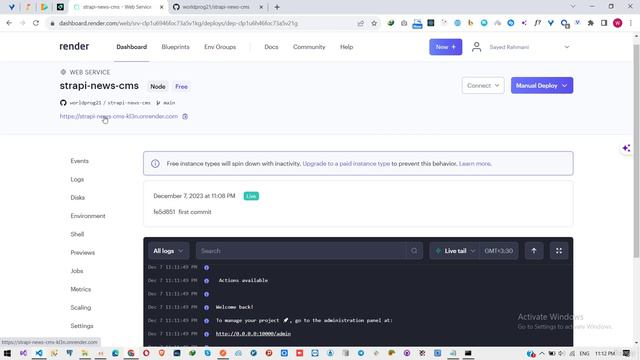Open the Help menu in header
This screenshot has height=360, width=640.
pos(347,47)
